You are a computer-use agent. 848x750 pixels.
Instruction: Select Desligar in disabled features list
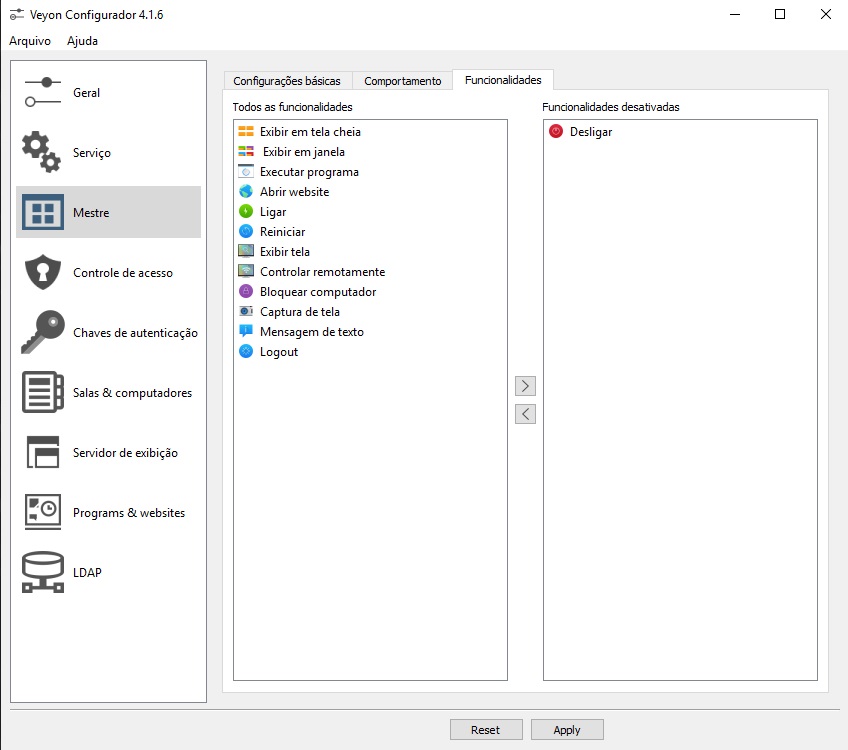[590, 132]
